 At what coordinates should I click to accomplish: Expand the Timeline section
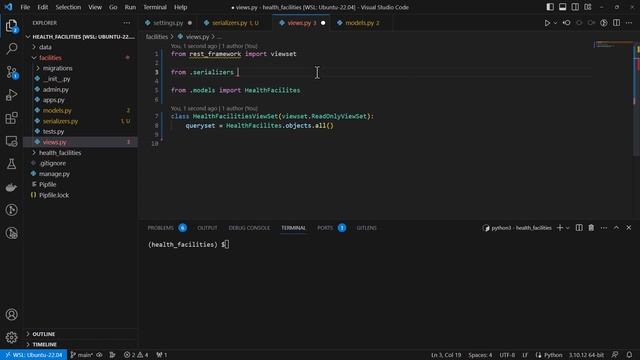pos(80,344)
